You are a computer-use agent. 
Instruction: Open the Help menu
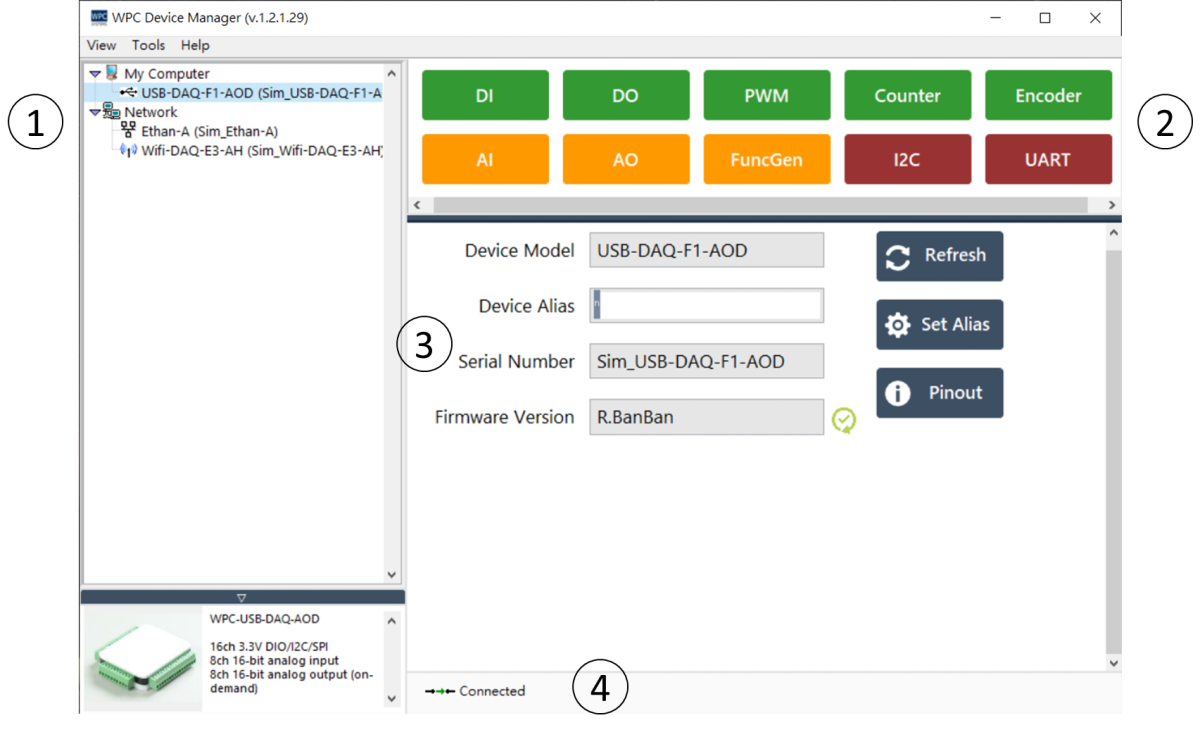point(195,45)
